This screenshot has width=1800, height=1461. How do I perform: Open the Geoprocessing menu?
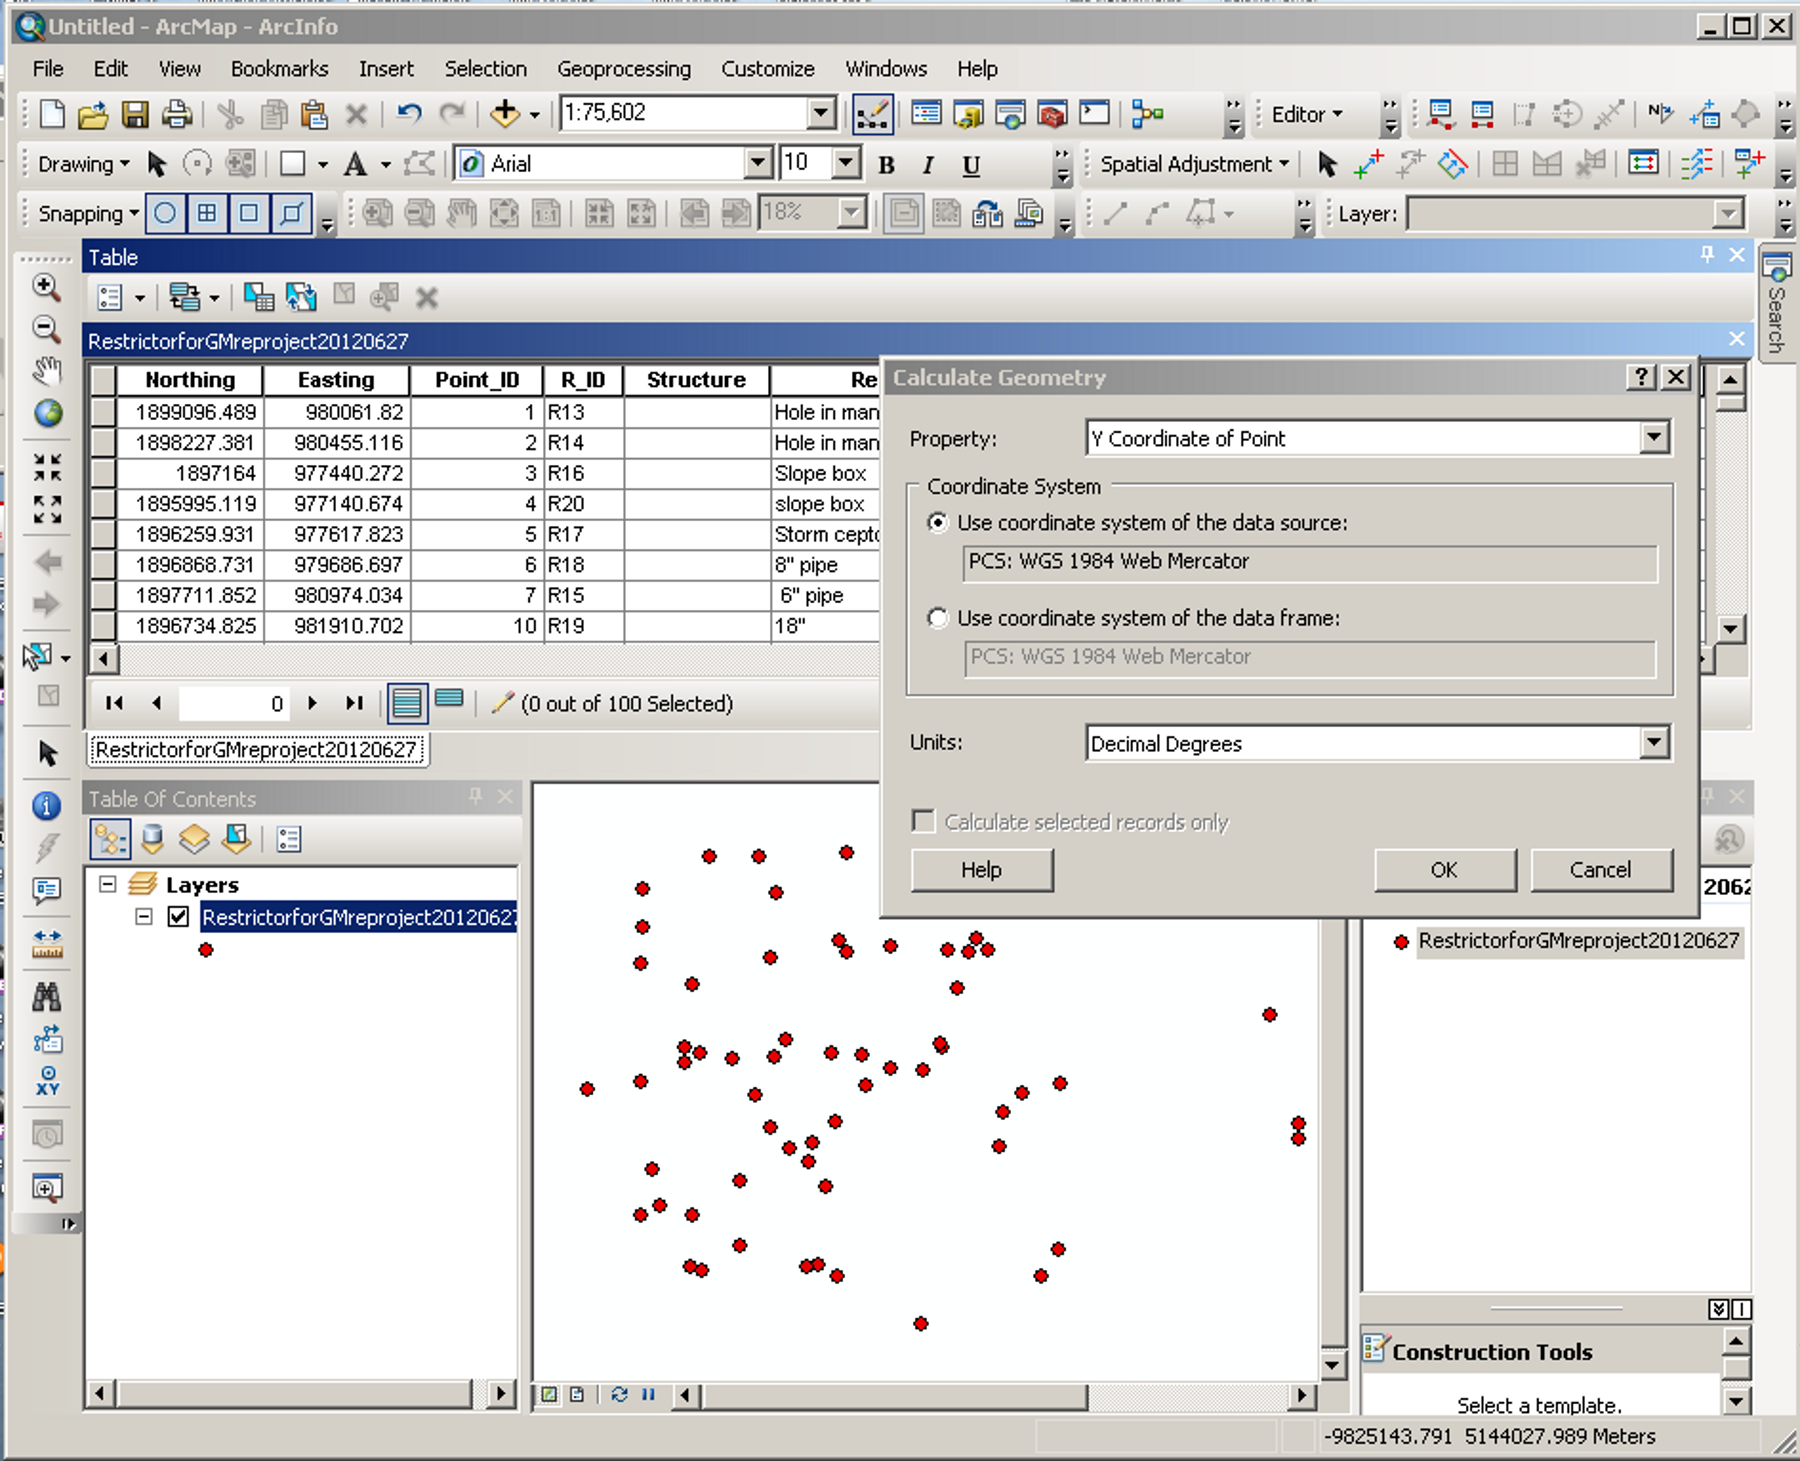click(x=624, y=68)
